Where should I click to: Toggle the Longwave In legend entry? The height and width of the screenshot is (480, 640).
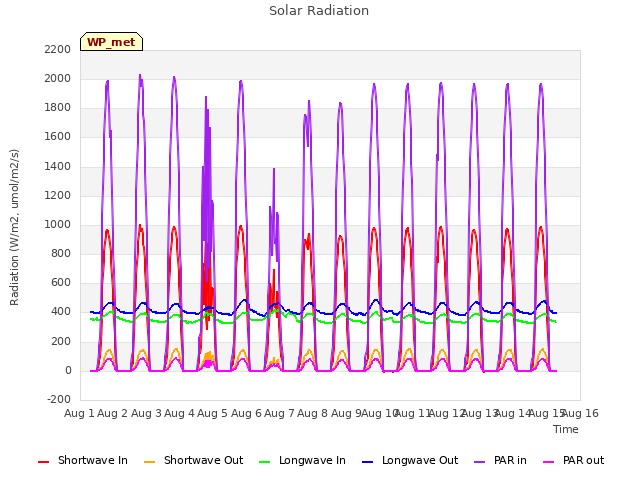click(x=302, y=460)
